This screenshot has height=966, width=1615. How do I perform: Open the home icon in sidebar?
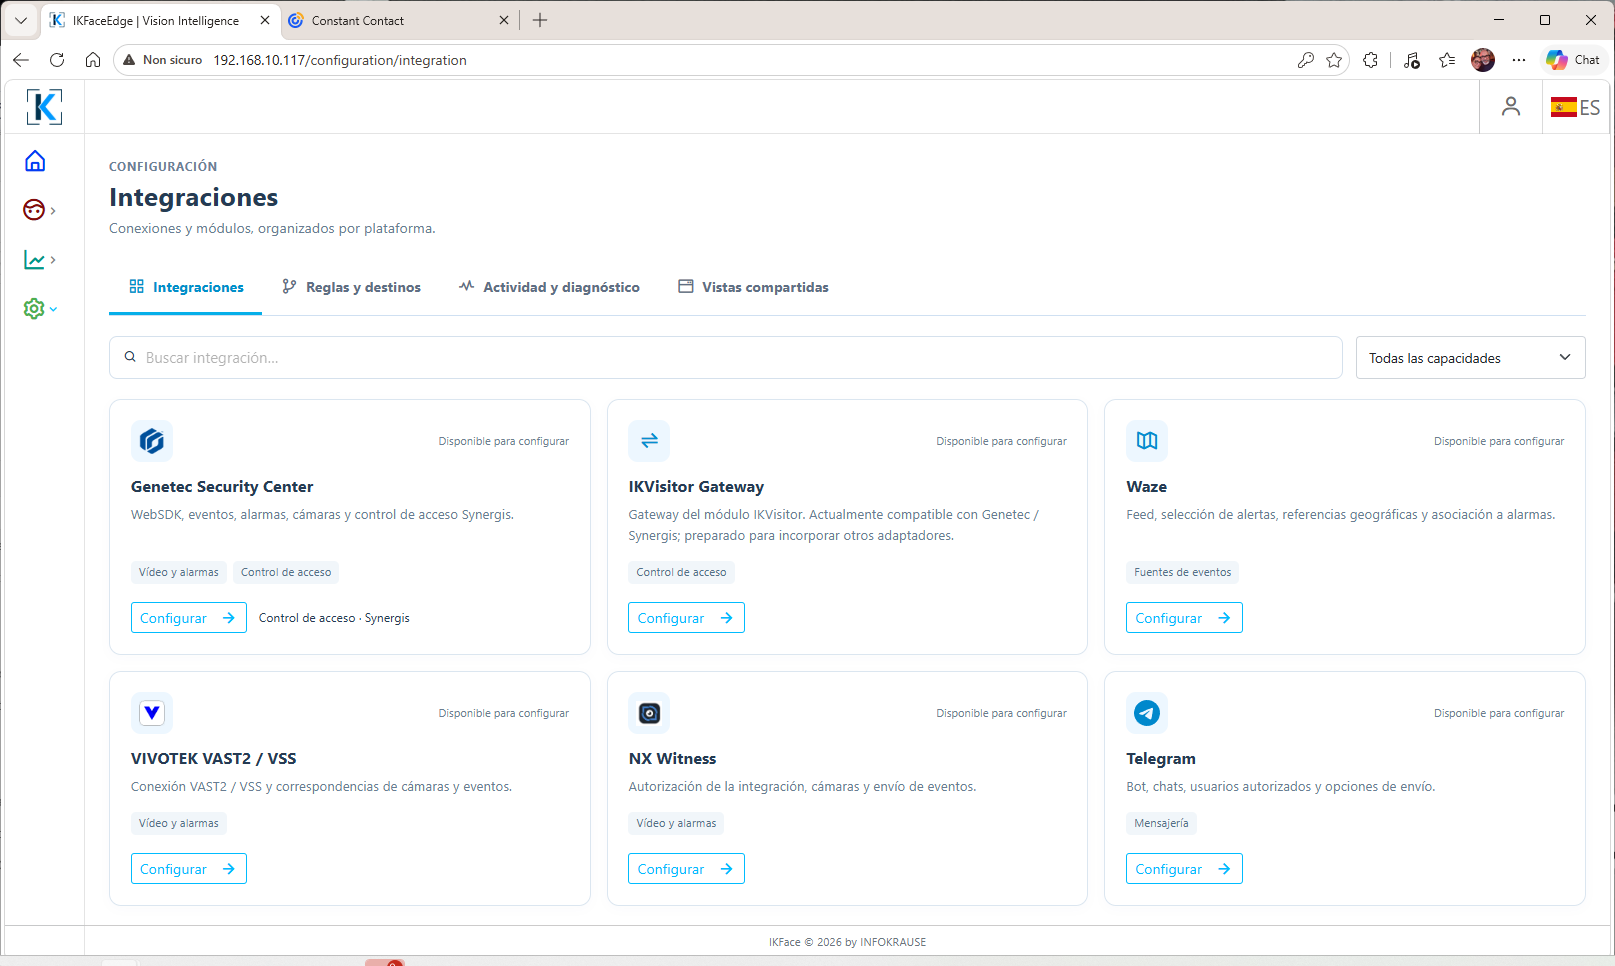35,161
